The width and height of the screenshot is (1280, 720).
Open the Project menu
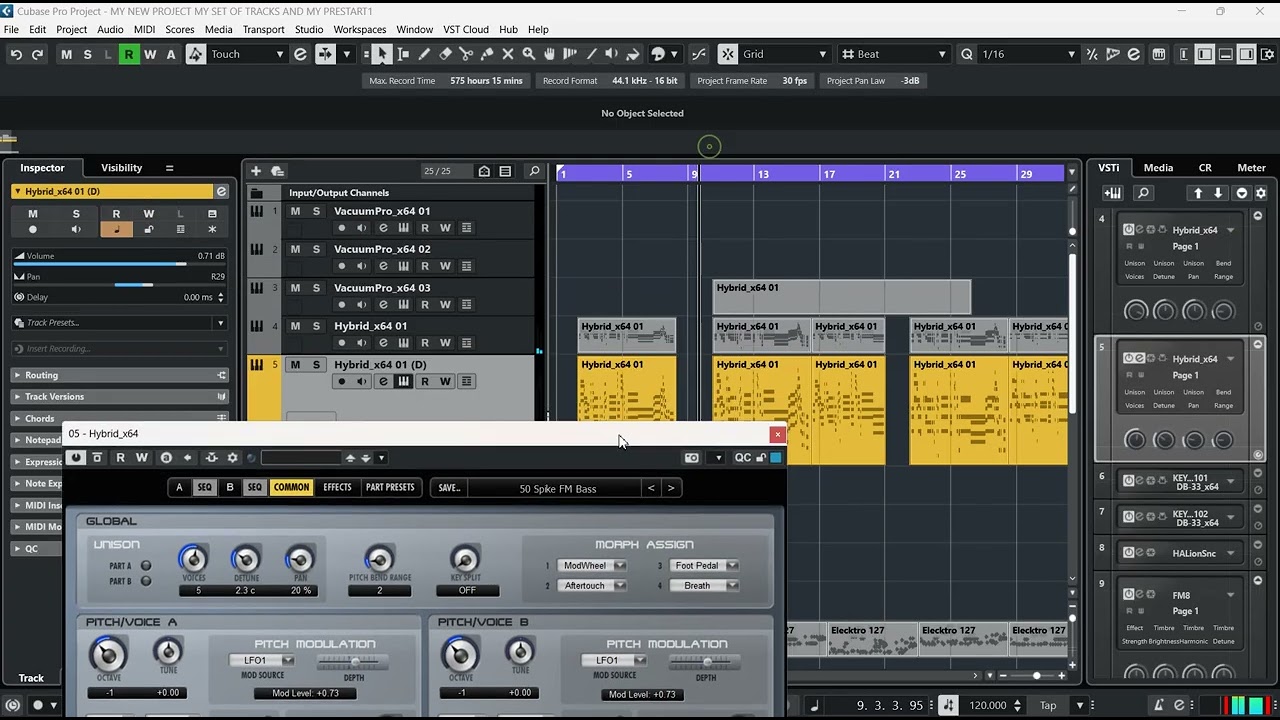(71, 29)
